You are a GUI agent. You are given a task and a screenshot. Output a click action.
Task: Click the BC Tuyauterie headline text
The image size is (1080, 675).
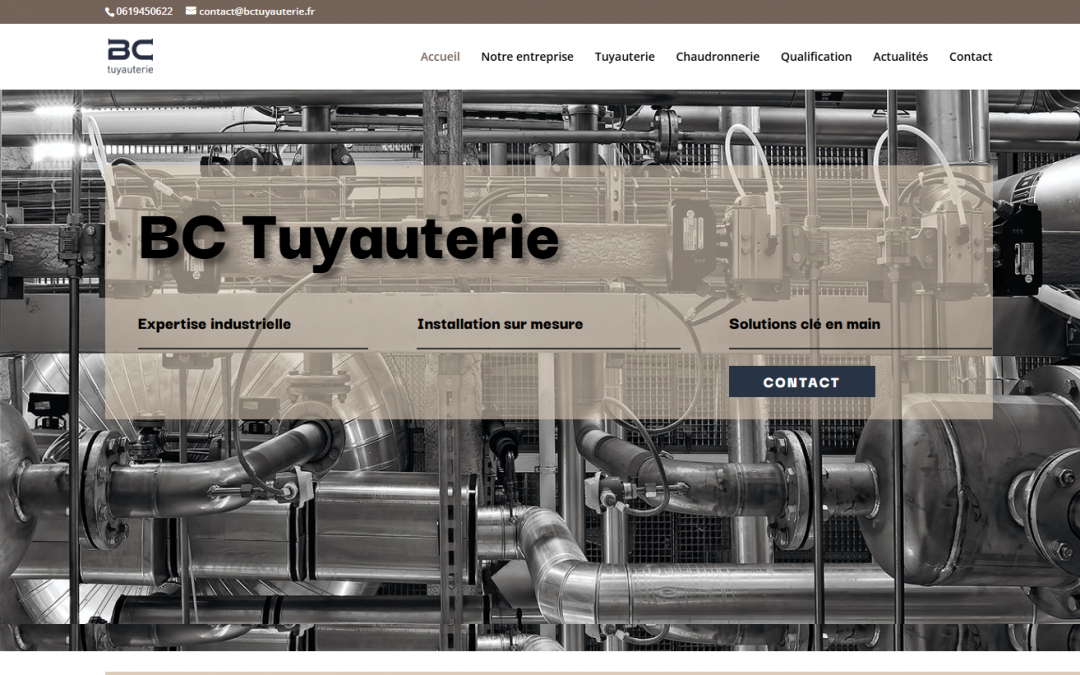[351, 239]
